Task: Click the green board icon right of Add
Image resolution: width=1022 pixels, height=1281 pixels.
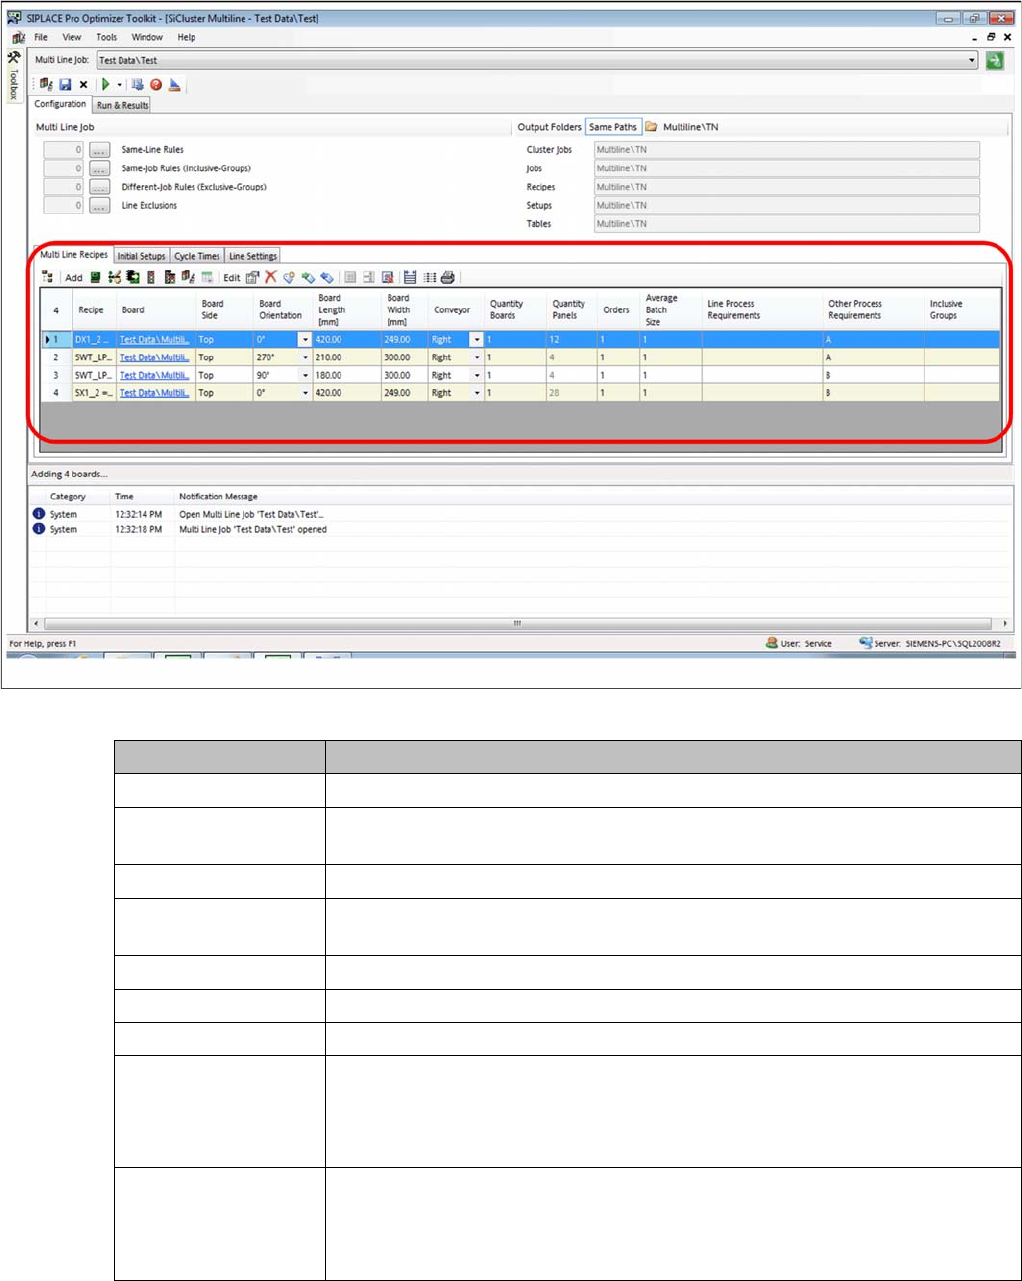Action: pos(95,277)
